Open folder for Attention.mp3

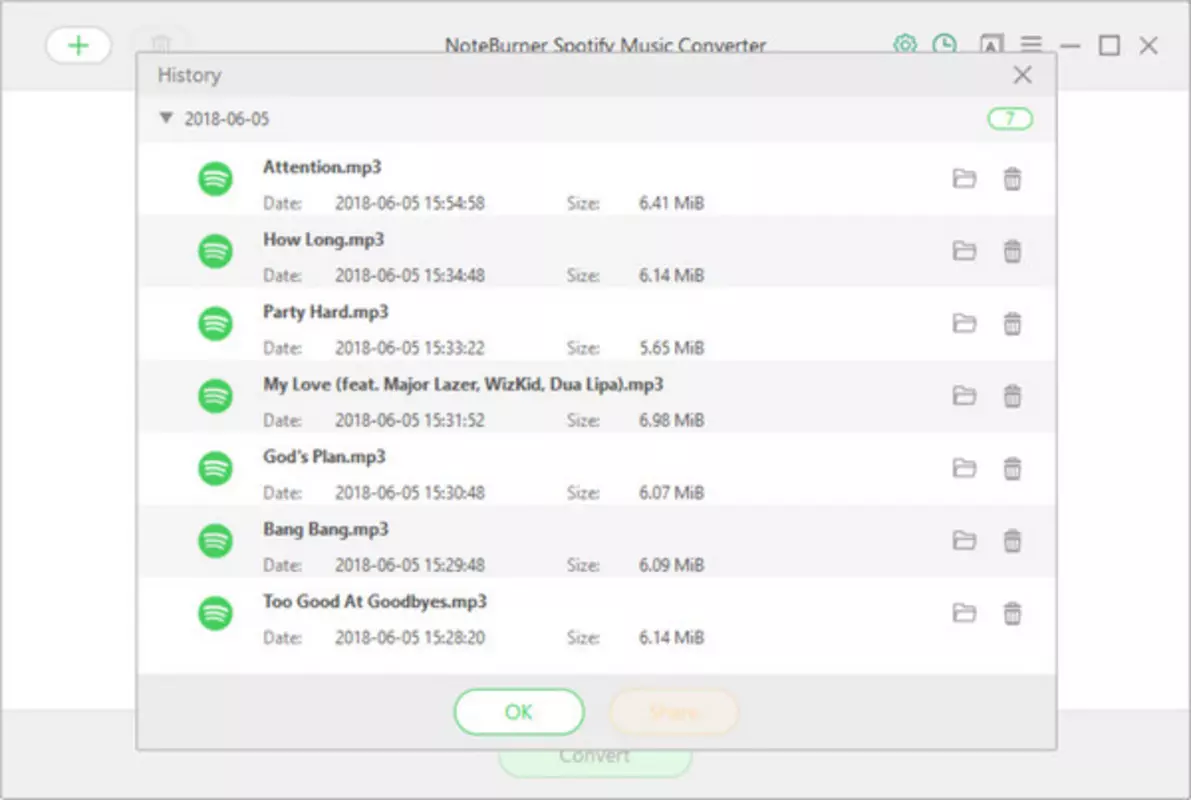pyautogui.click(x=964, y=179)
